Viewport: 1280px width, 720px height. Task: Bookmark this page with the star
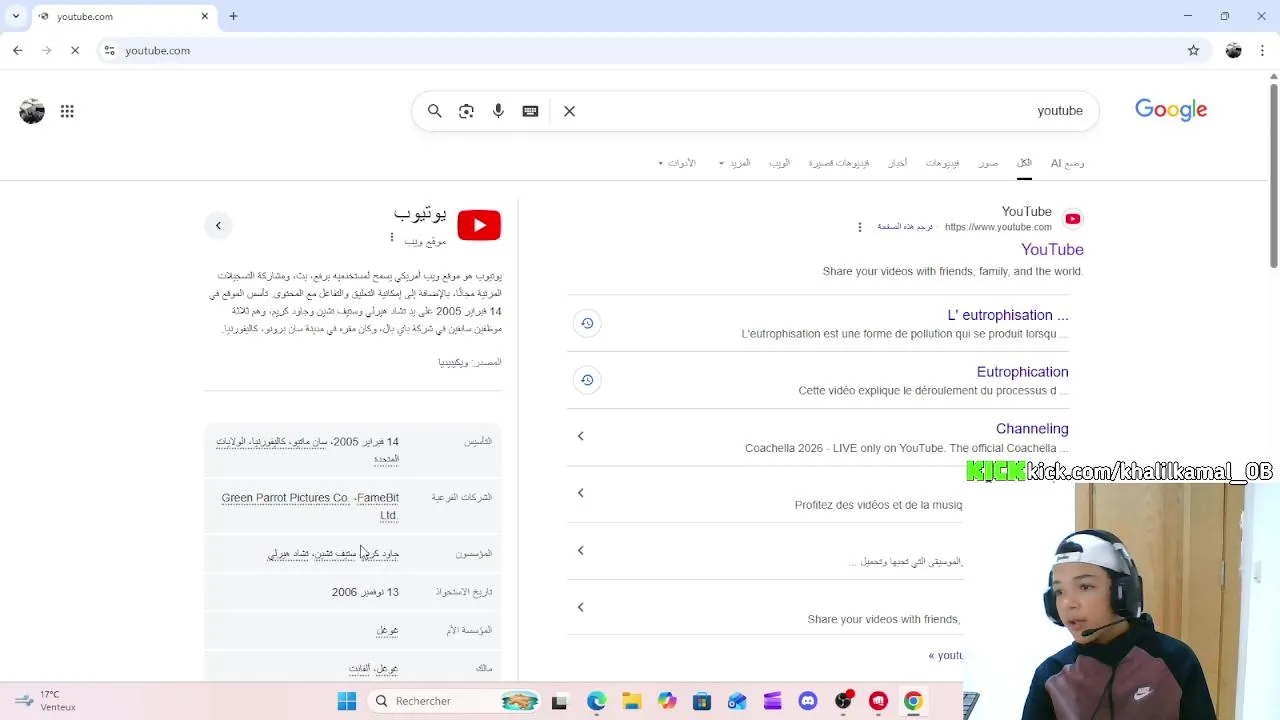coord(1193,50)
